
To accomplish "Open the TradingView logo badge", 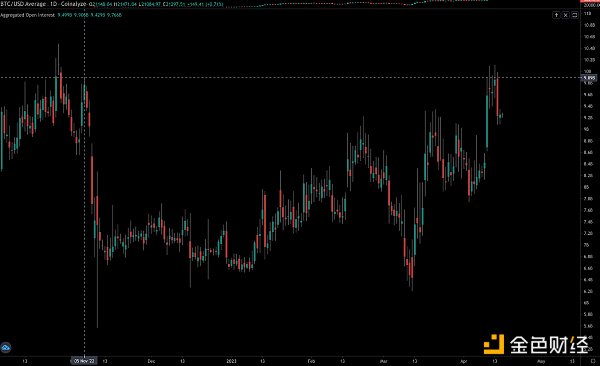I will 5,348.
